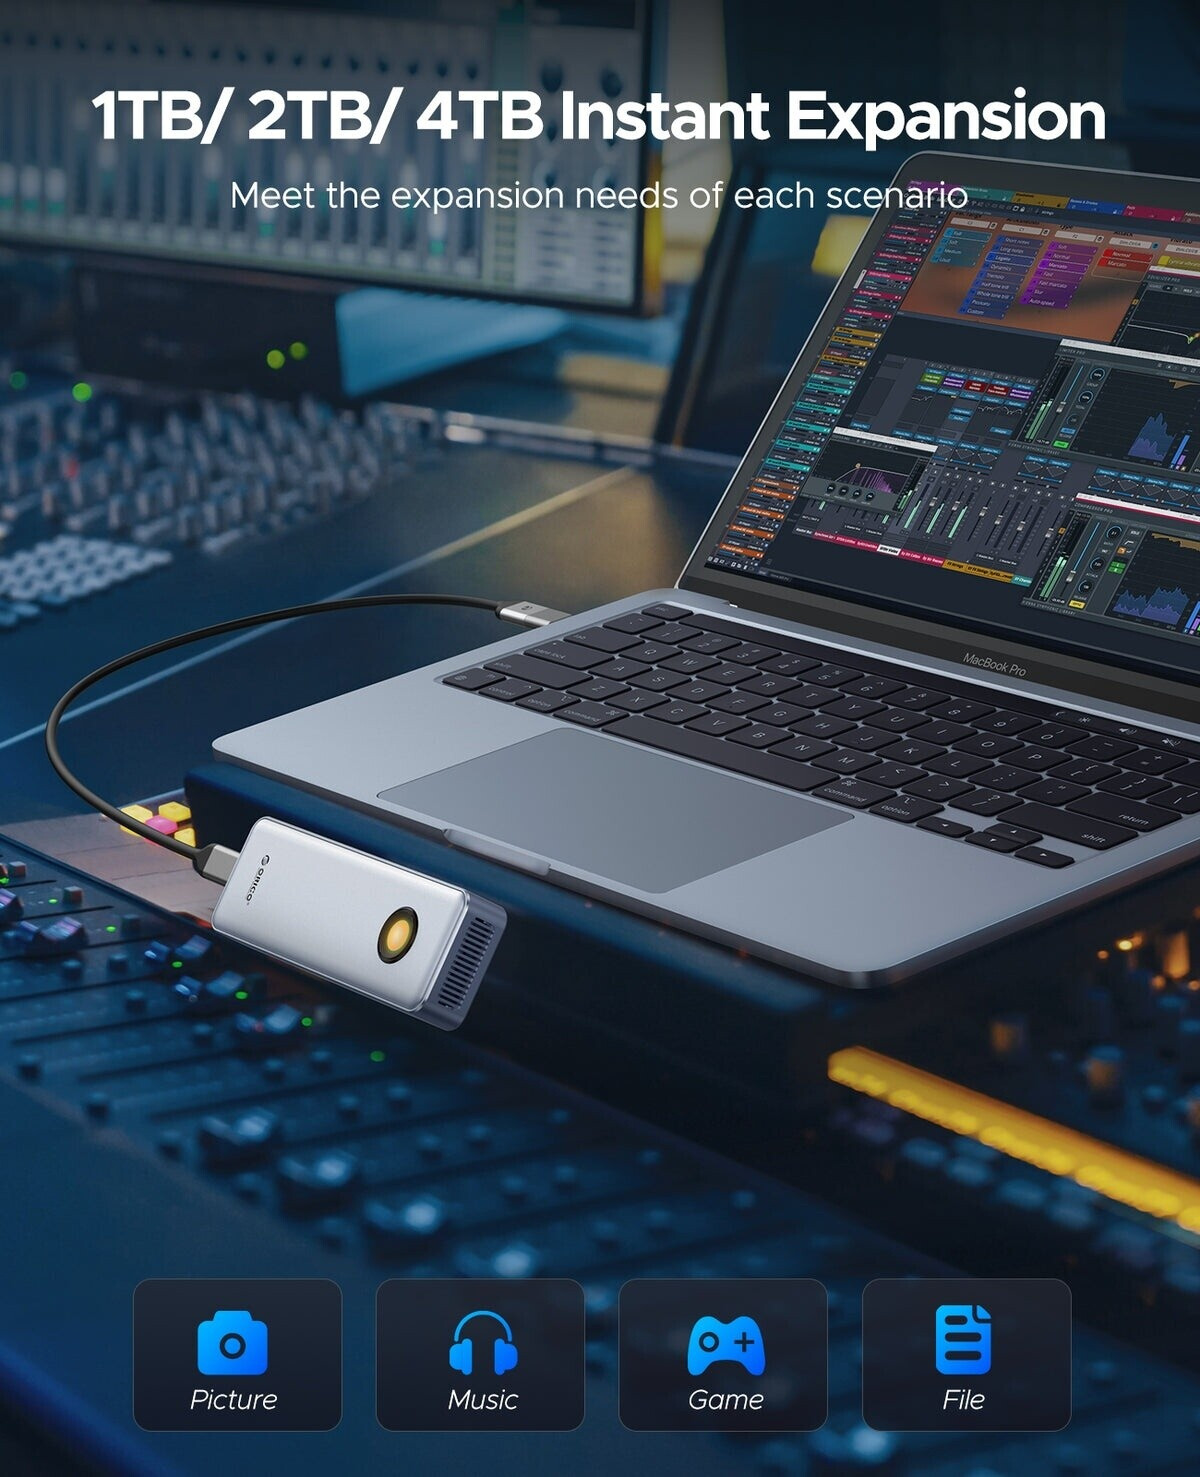Click the MacBook Pro label below the screen
The height and width of the screenshot is (1477, 1200).
993,664
